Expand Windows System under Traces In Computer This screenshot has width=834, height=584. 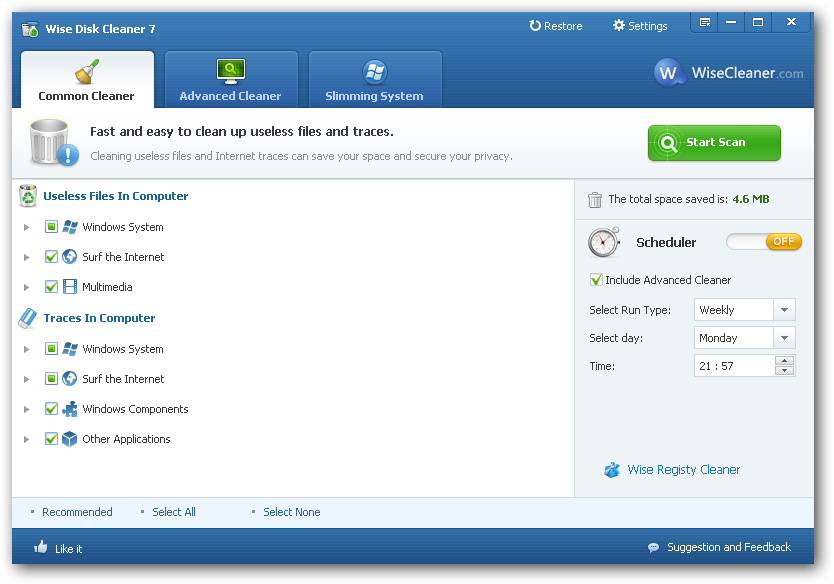[26, 349]
